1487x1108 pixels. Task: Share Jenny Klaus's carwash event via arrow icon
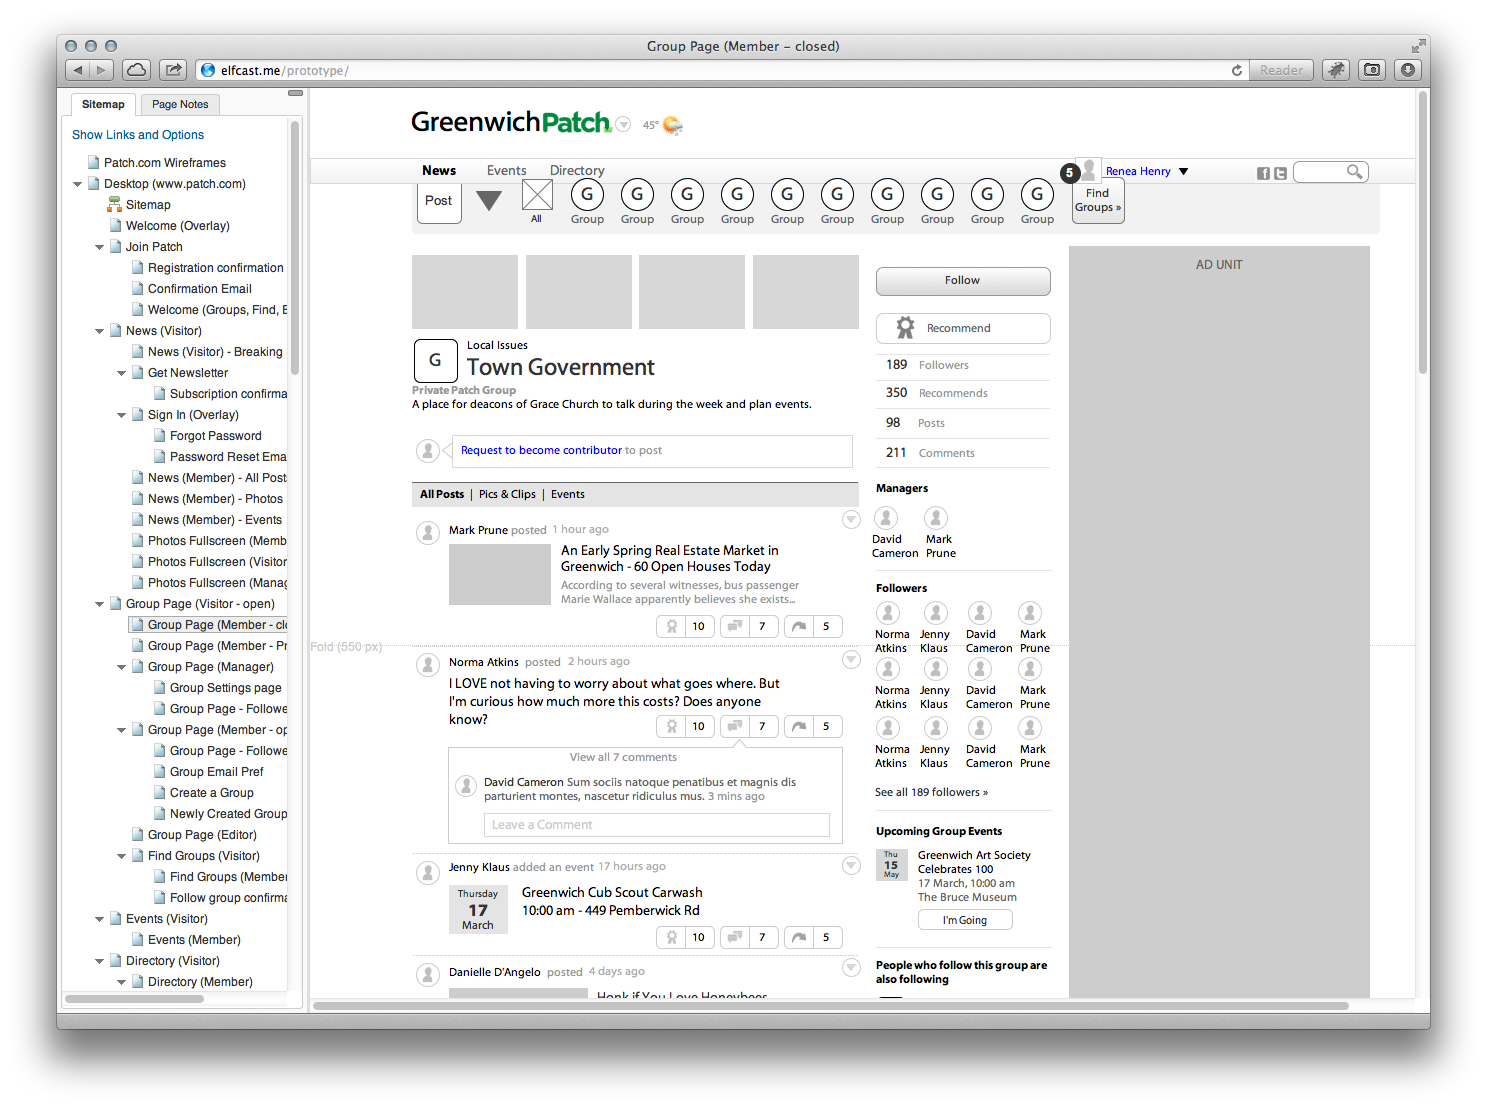point(798,937)
